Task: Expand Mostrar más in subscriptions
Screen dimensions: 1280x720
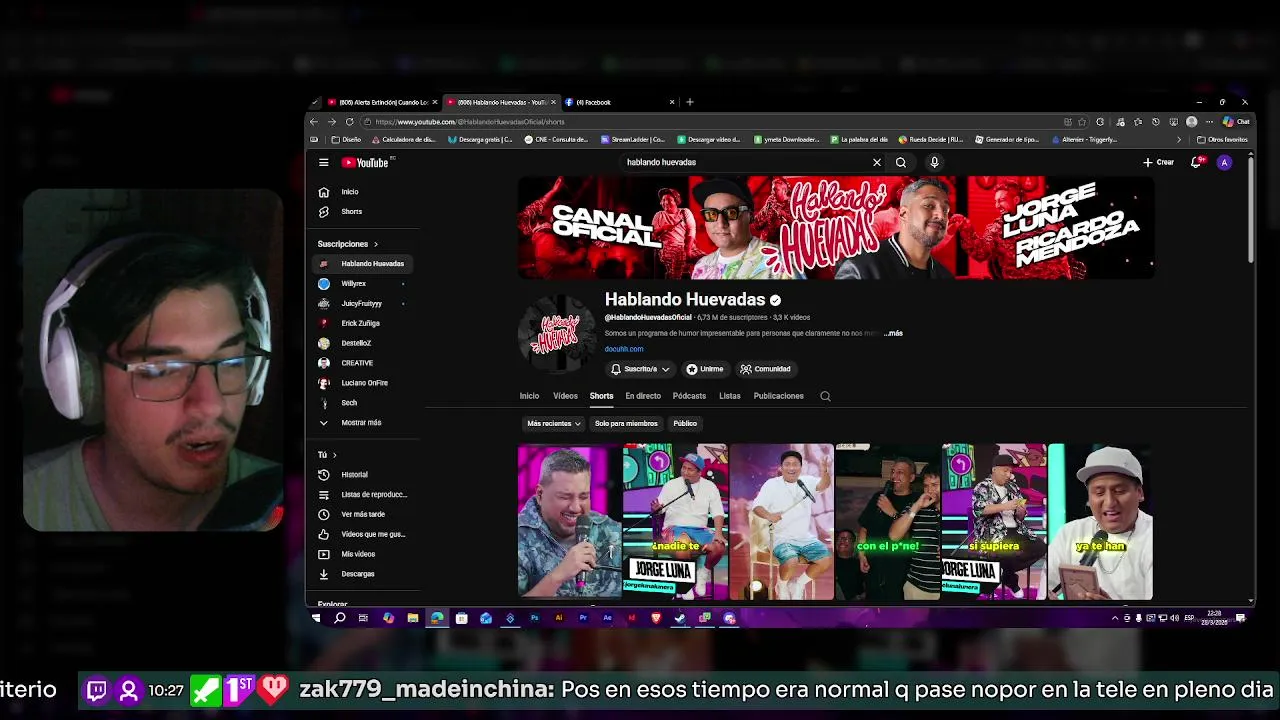Action: pyautogui.click(x=363, y=423)
